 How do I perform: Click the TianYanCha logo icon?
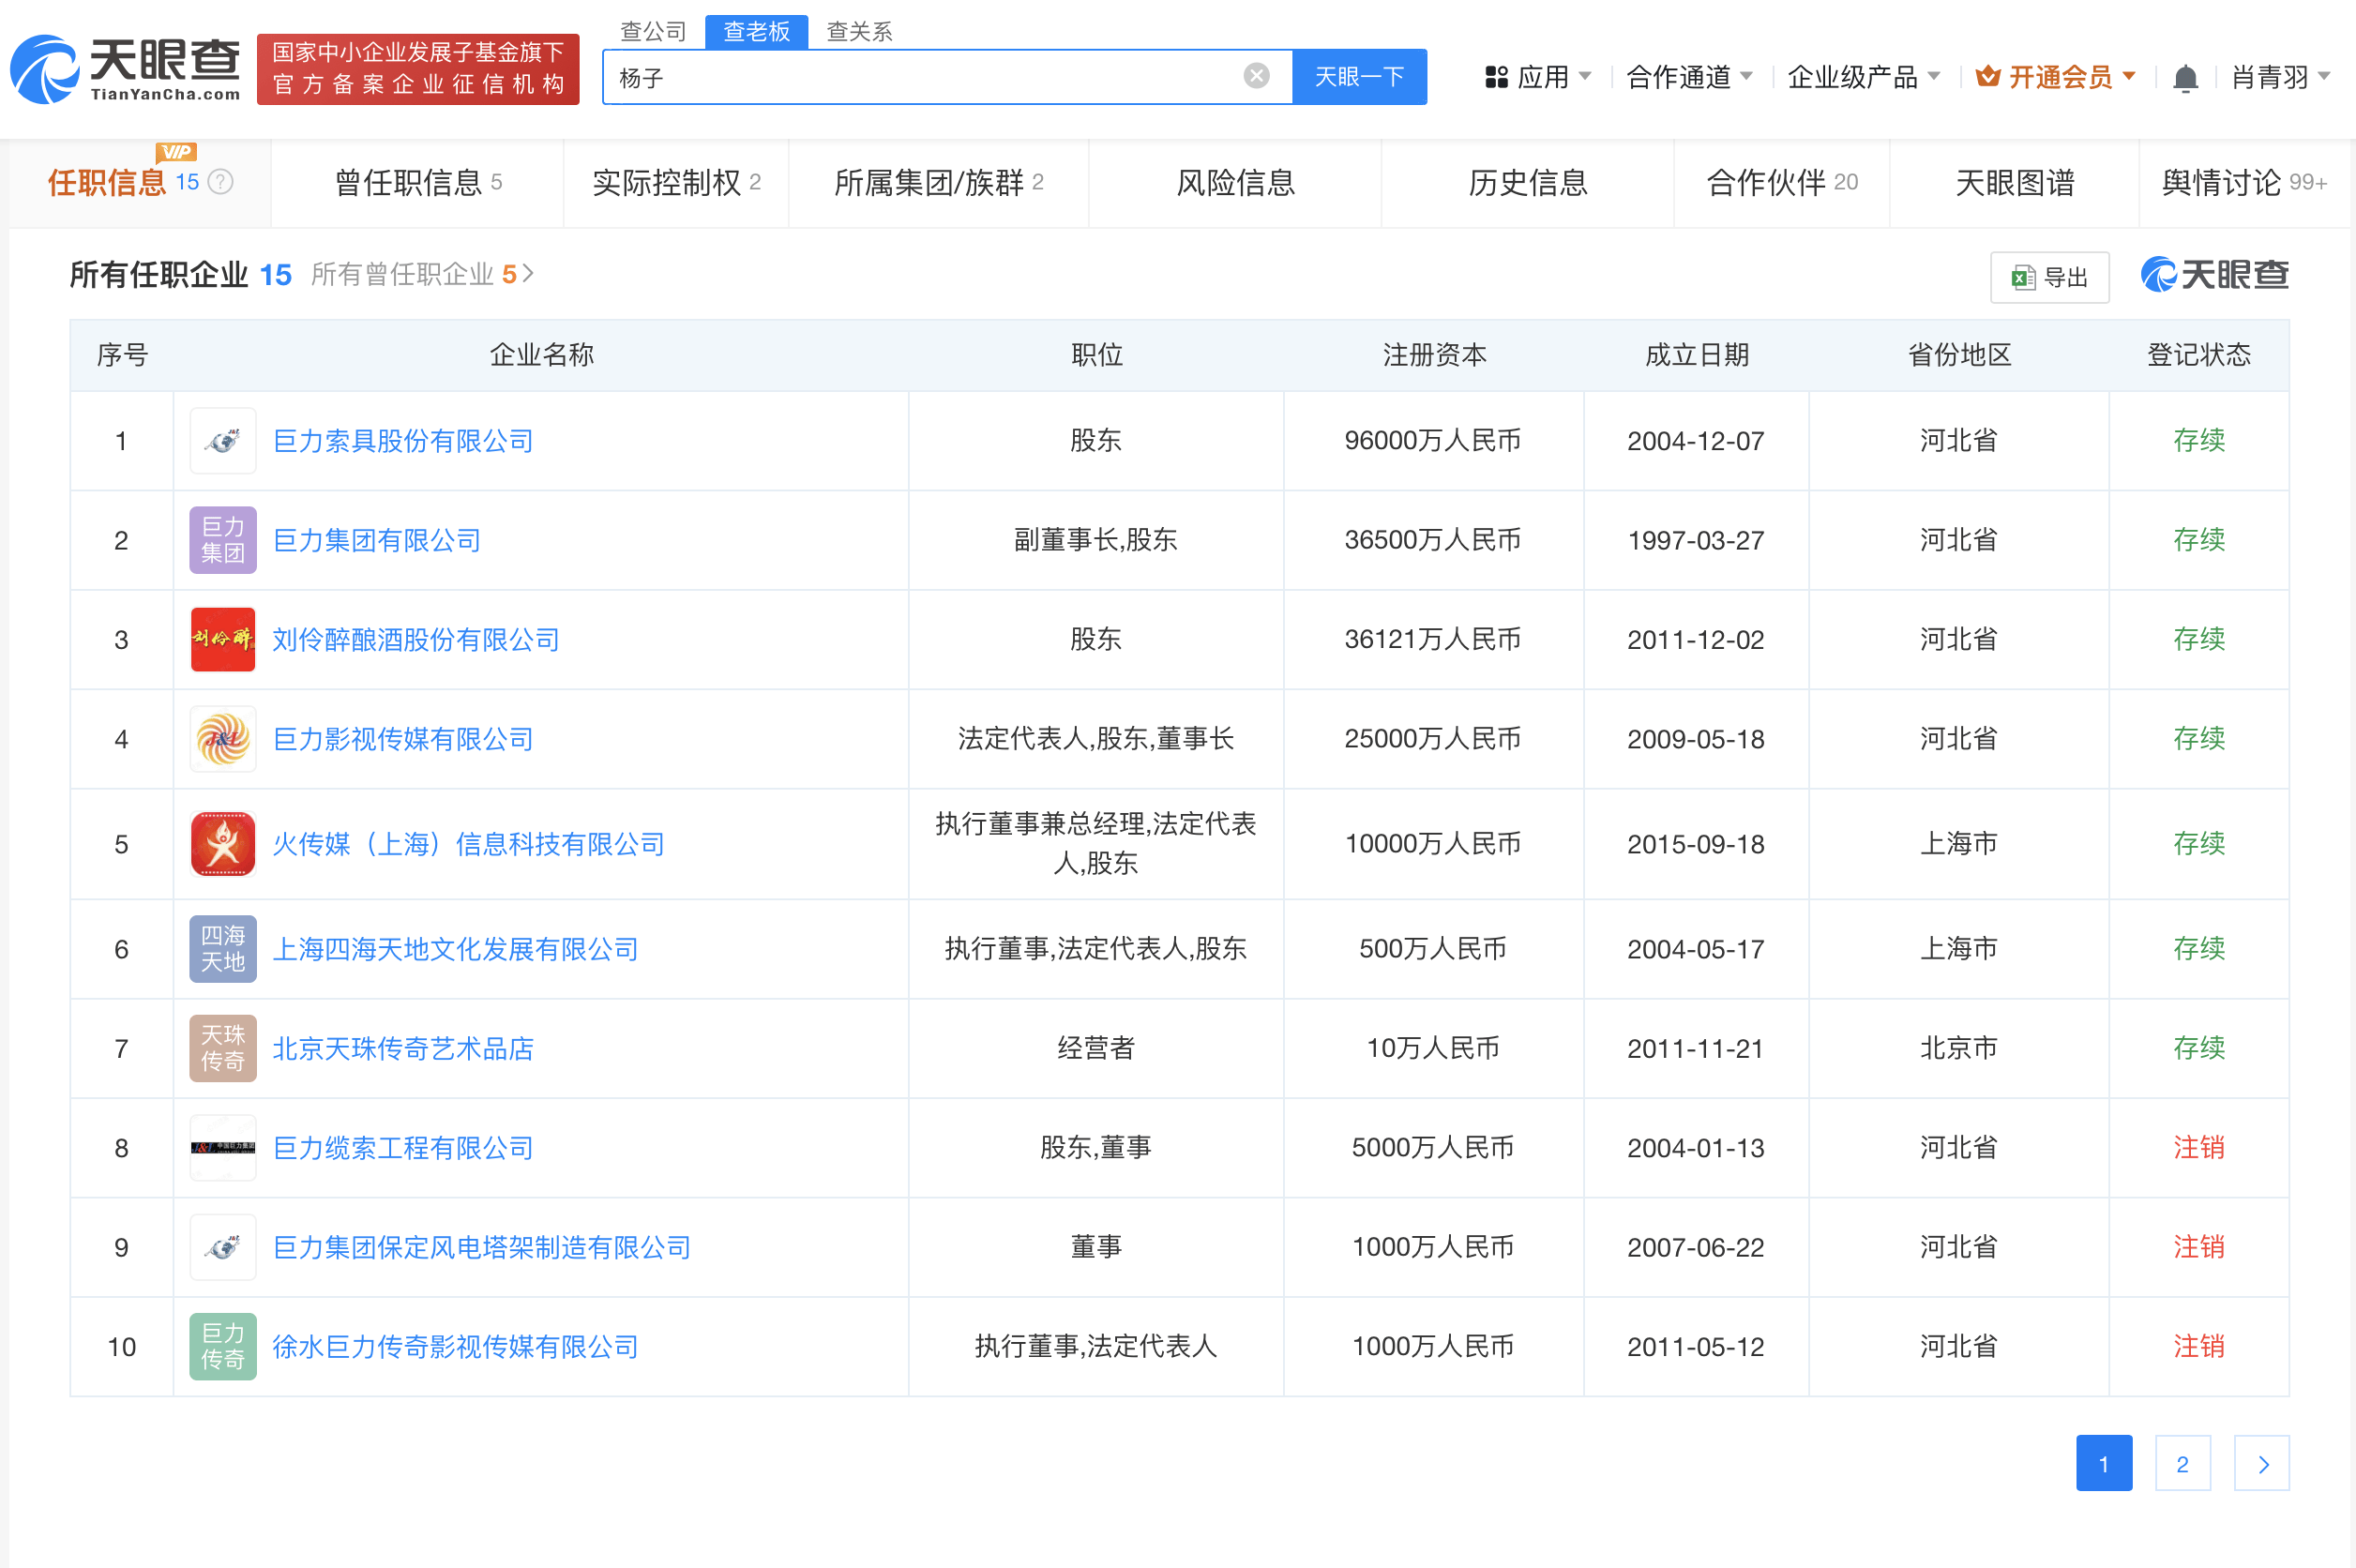[x=44, y=69]
